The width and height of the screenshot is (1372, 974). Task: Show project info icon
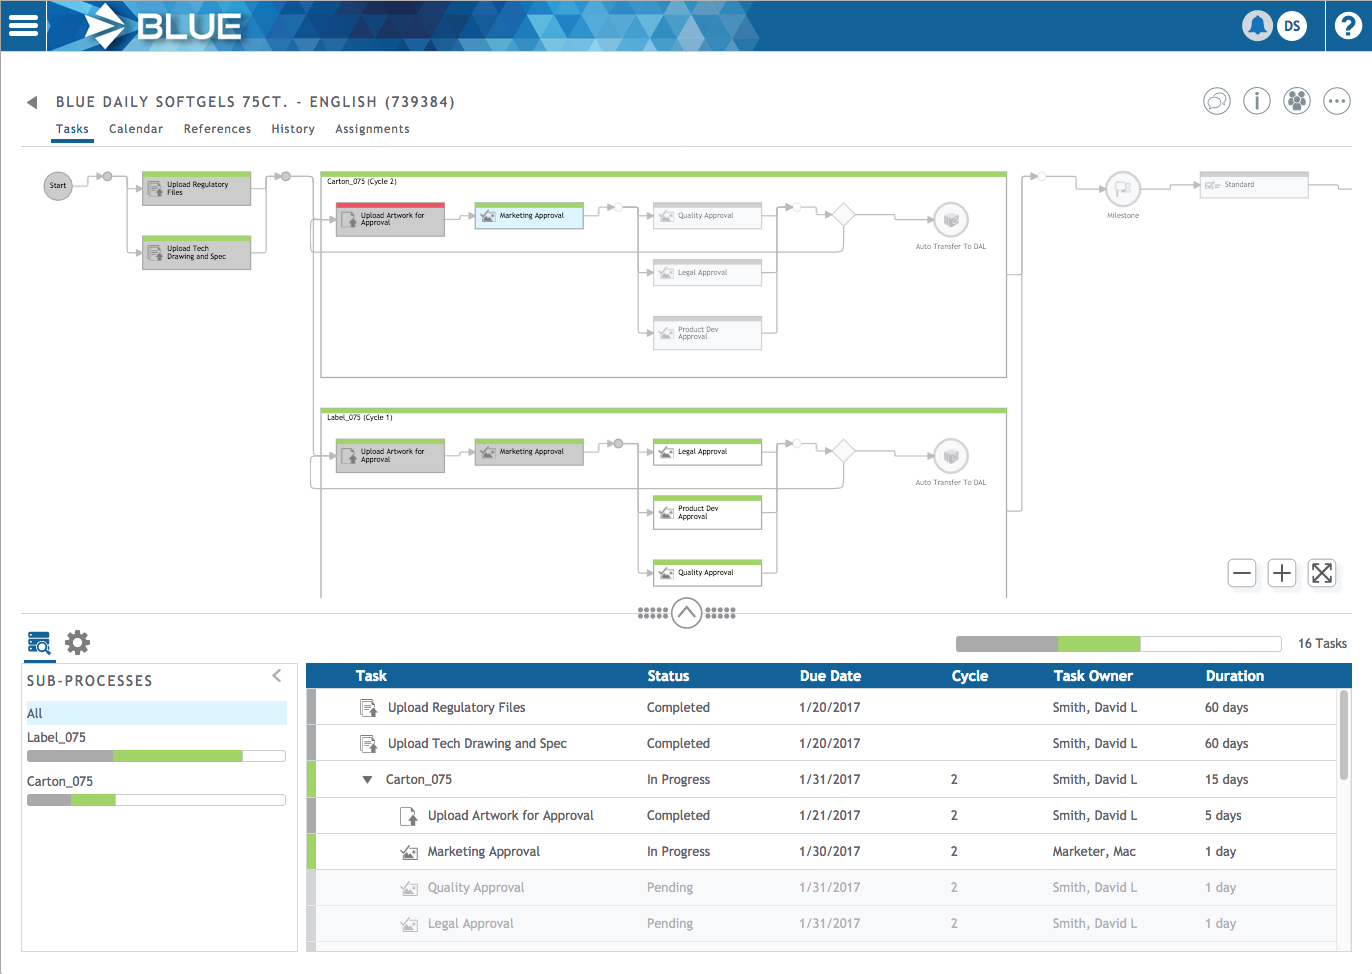click(x=1257, y=101)
